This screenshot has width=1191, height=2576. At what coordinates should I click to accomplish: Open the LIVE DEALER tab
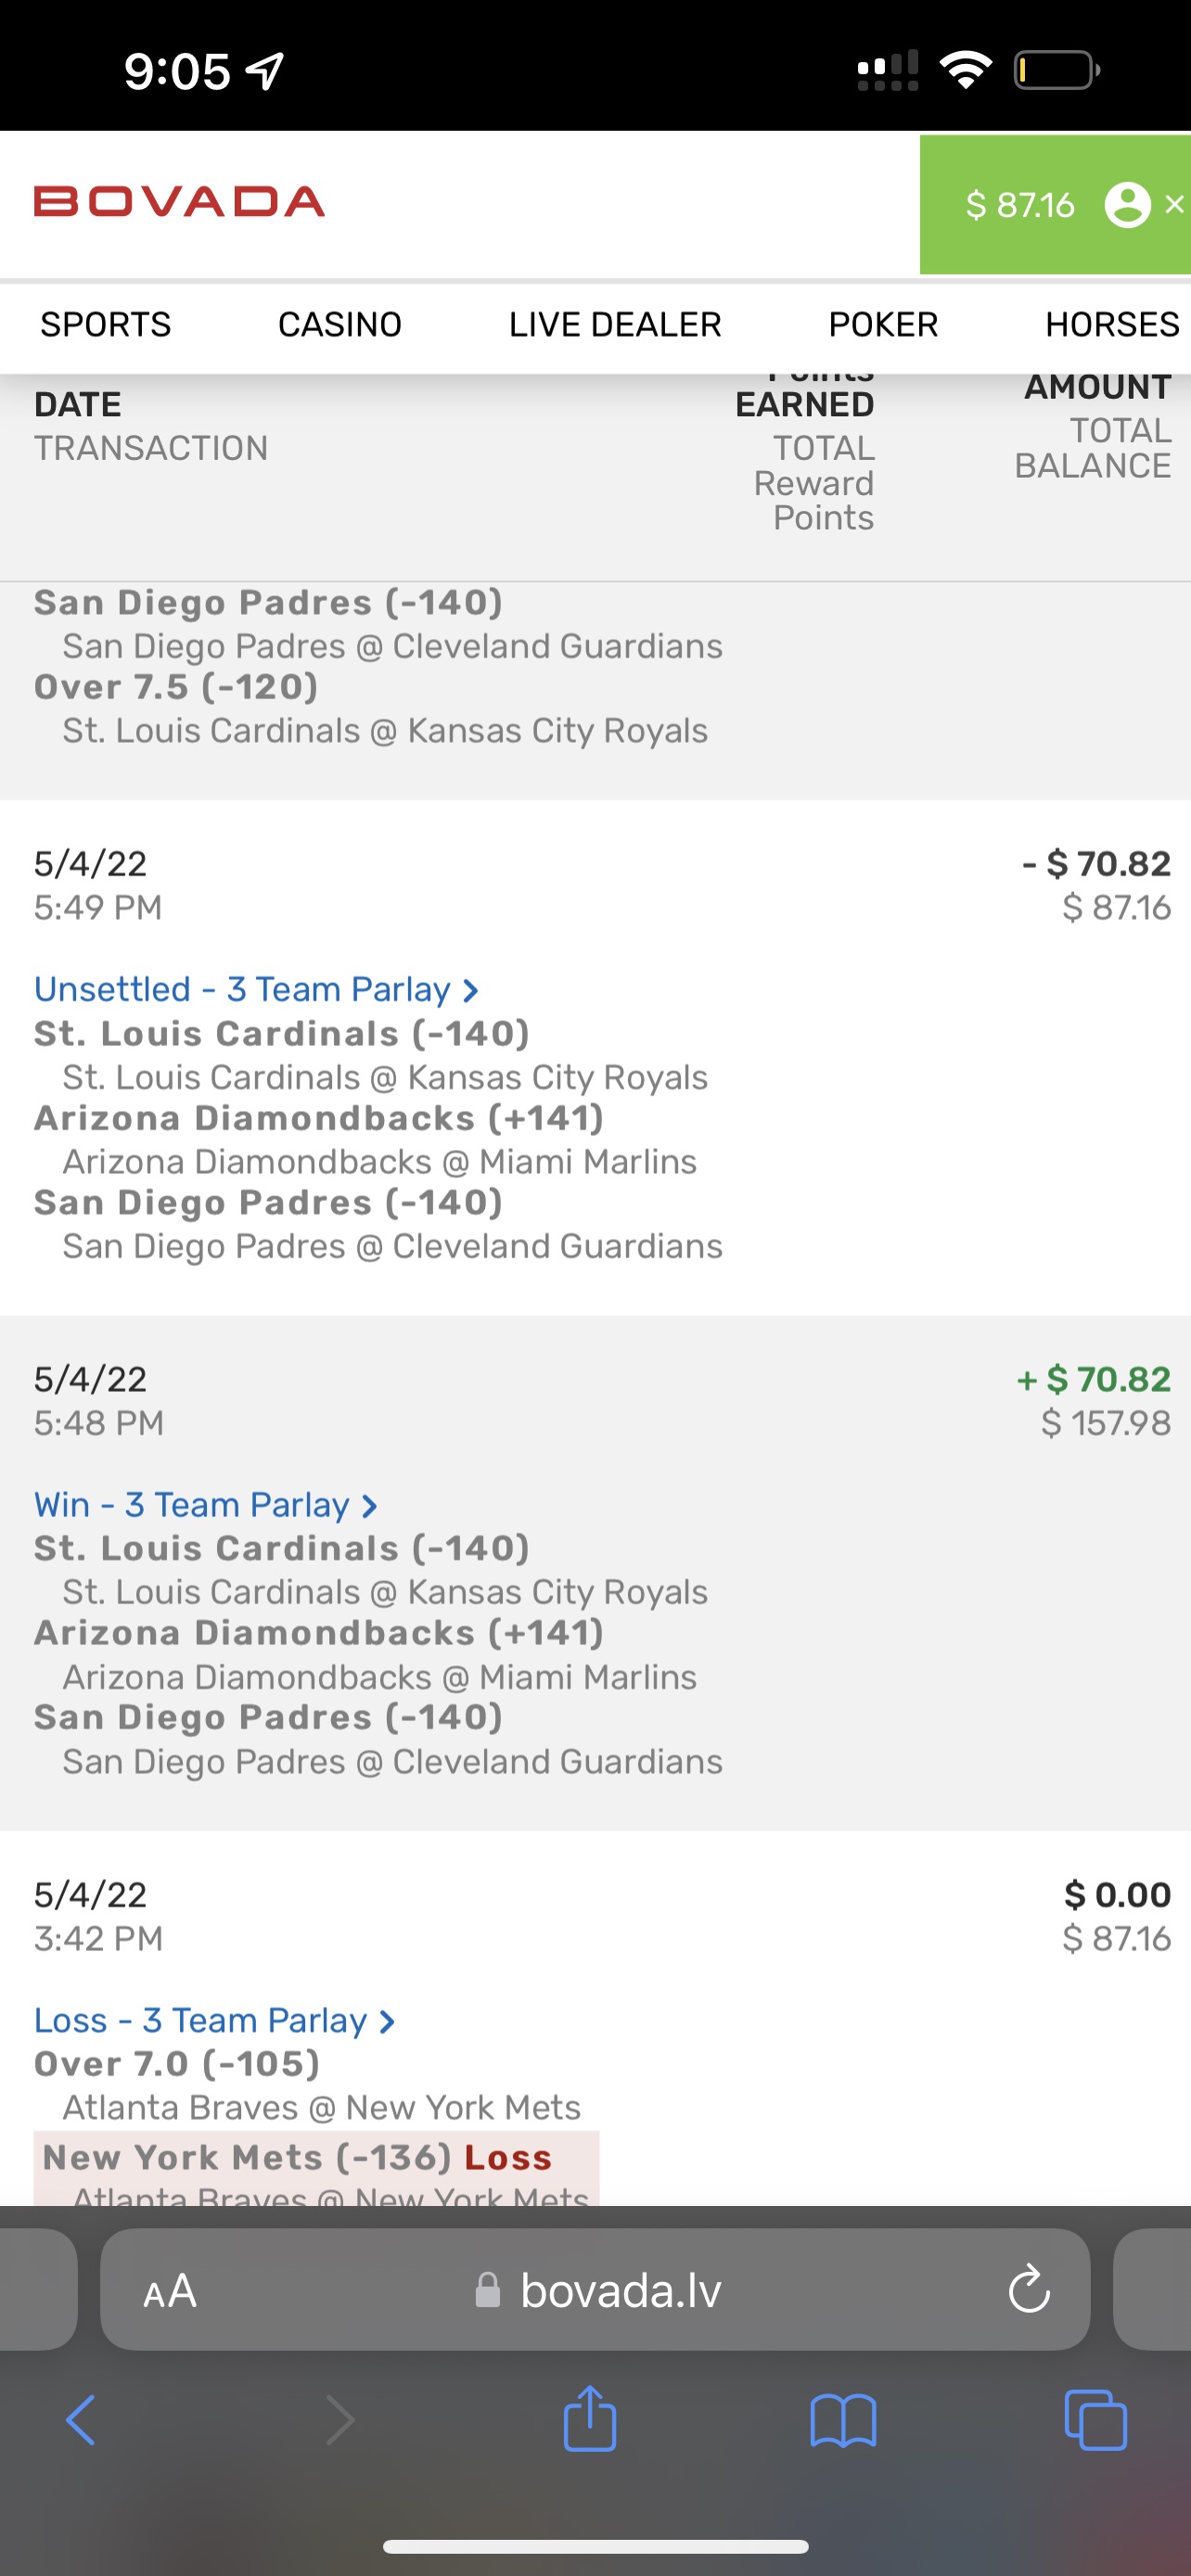coord(615,325)
